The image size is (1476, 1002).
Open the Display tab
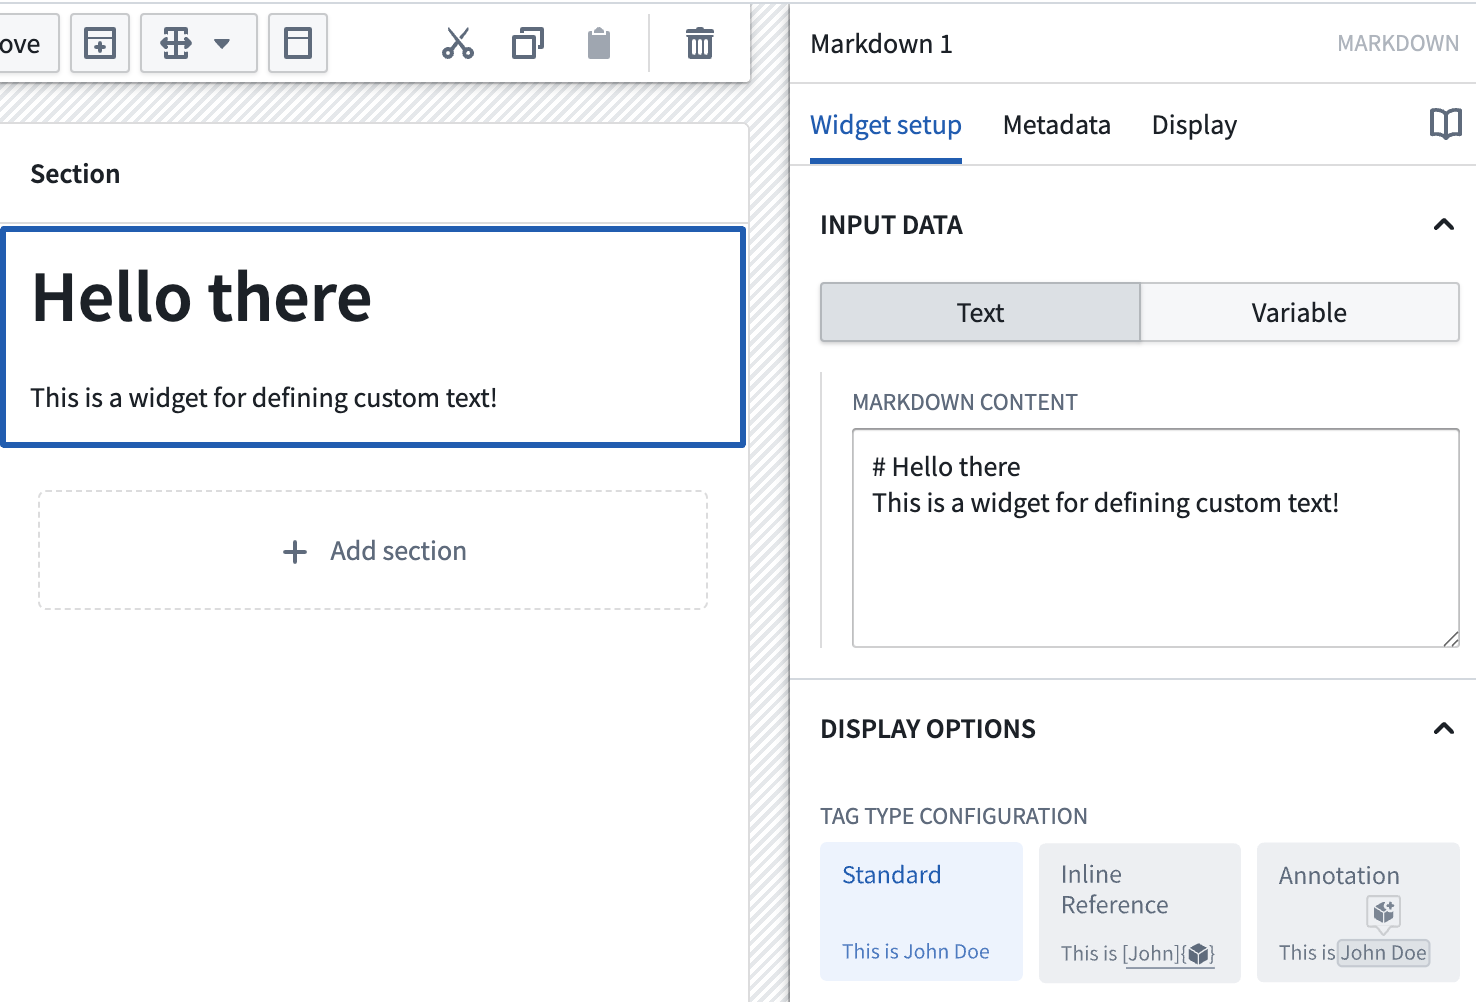pos(1194,124)
